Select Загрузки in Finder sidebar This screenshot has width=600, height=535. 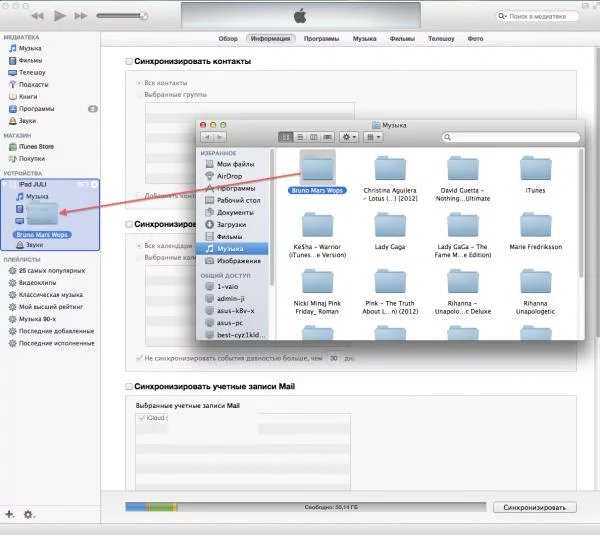[232, 225]
